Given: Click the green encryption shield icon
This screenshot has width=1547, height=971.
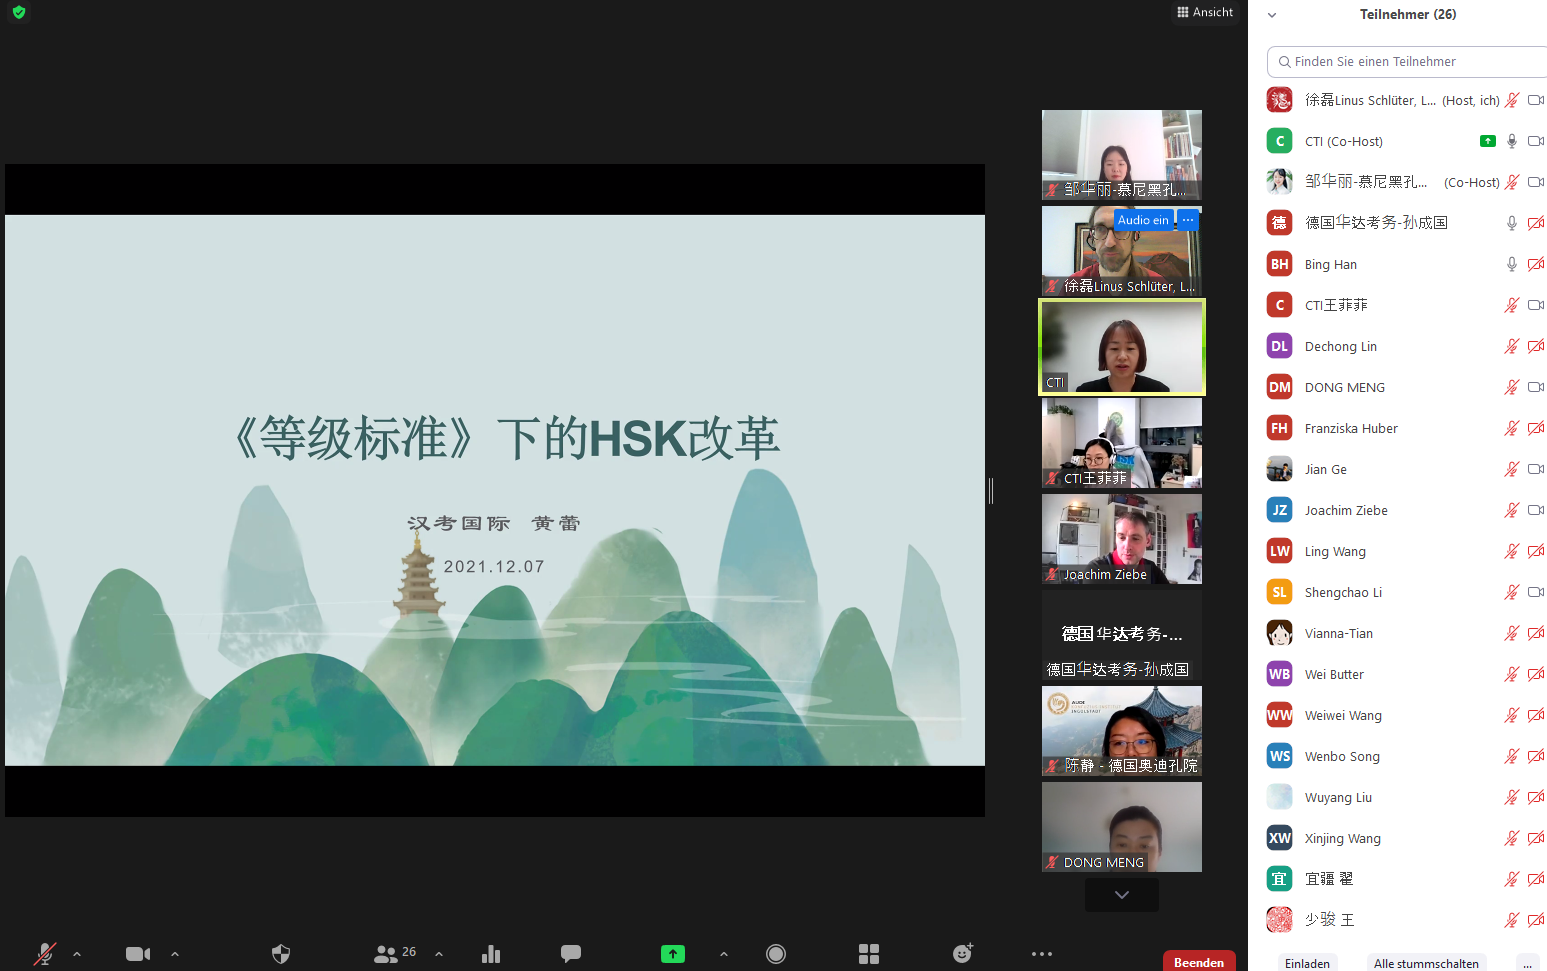Looking at the screenshot, I should click(x=19, y=12).
